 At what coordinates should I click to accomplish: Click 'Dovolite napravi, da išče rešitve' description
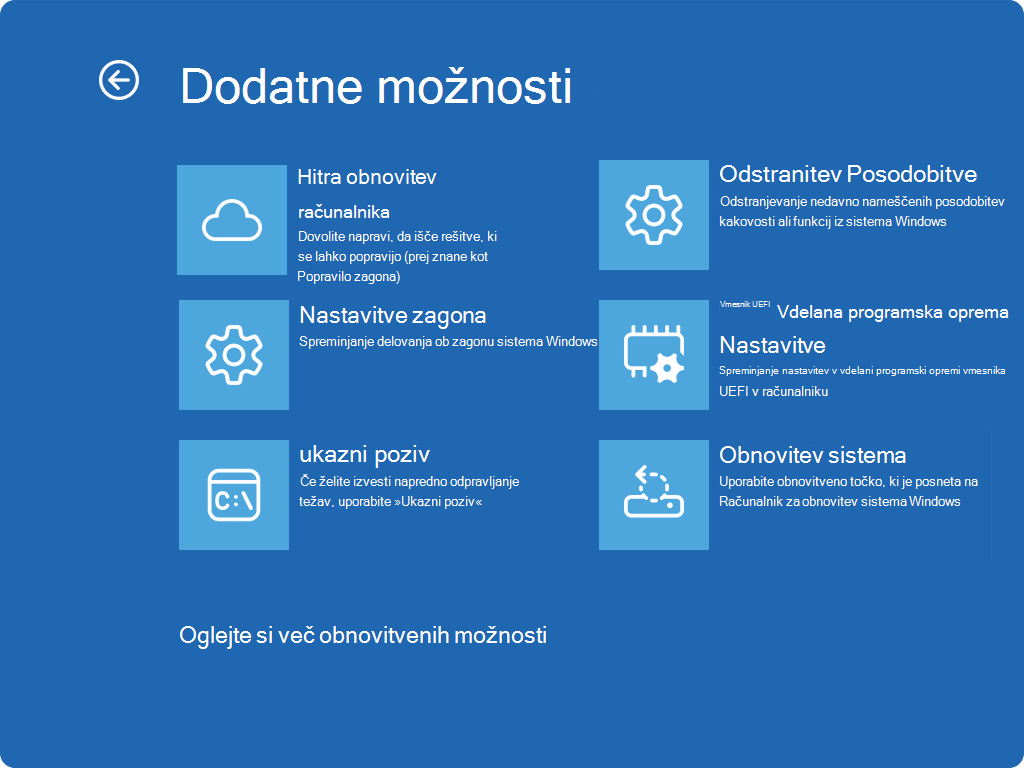tap(397, 256)
